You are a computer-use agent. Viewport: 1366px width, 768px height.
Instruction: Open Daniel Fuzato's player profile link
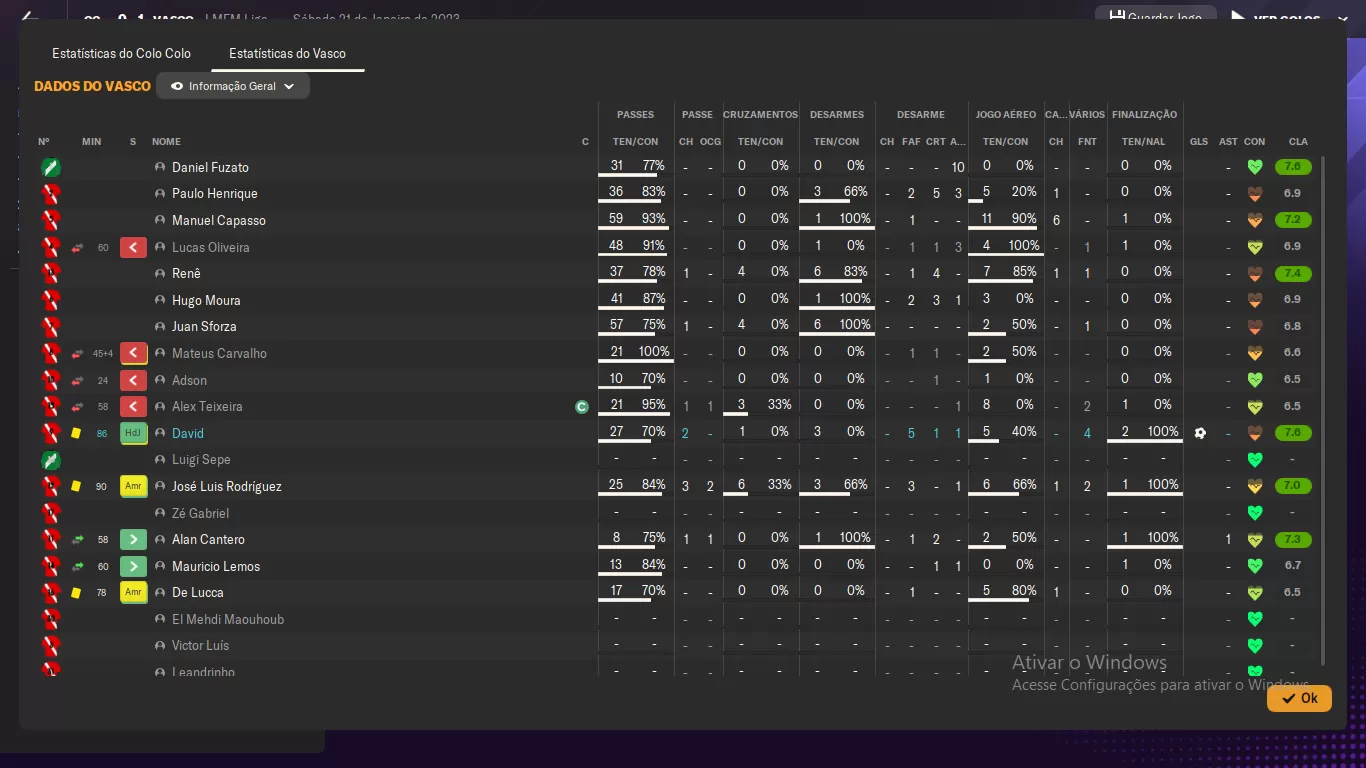pos(210,167)
